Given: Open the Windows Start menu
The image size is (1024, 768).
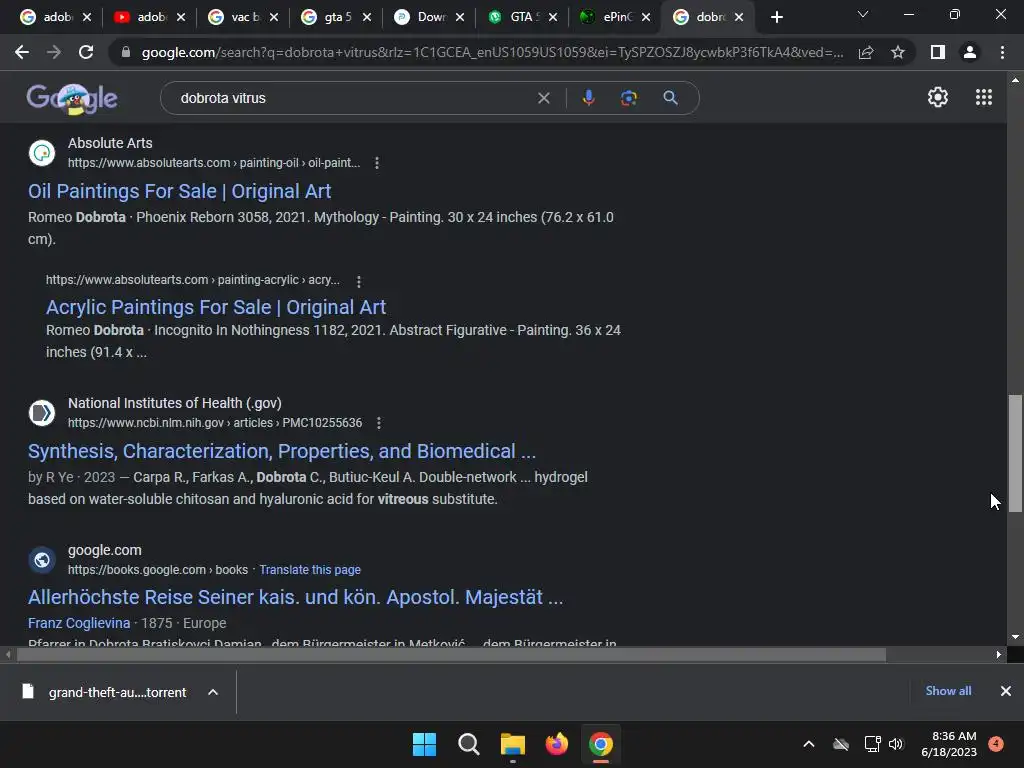Looking at the screenshot, I should [424, 744].
